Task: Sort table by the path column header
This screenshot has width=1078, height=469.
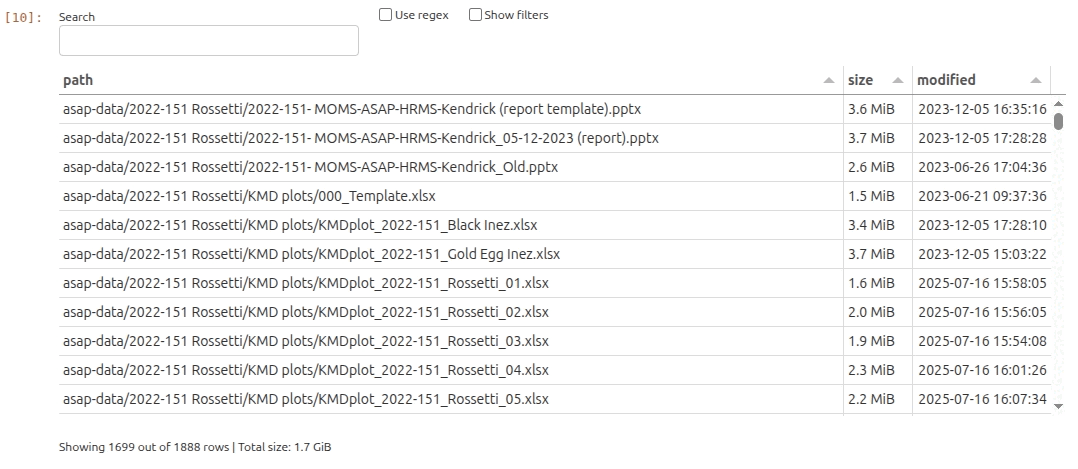Action: pos(78,80)
